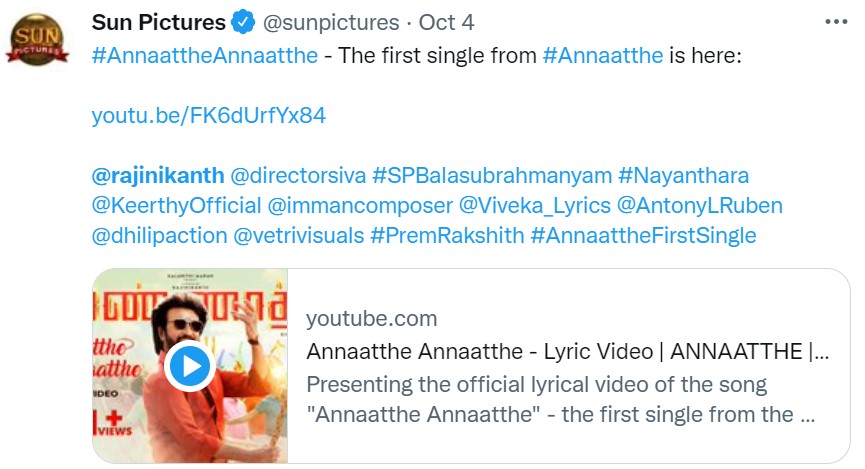Open the Annaatthe video thumbnail image
Viewport: 865px width, 469px height.
pyautogui.click(x=190, y=366)
